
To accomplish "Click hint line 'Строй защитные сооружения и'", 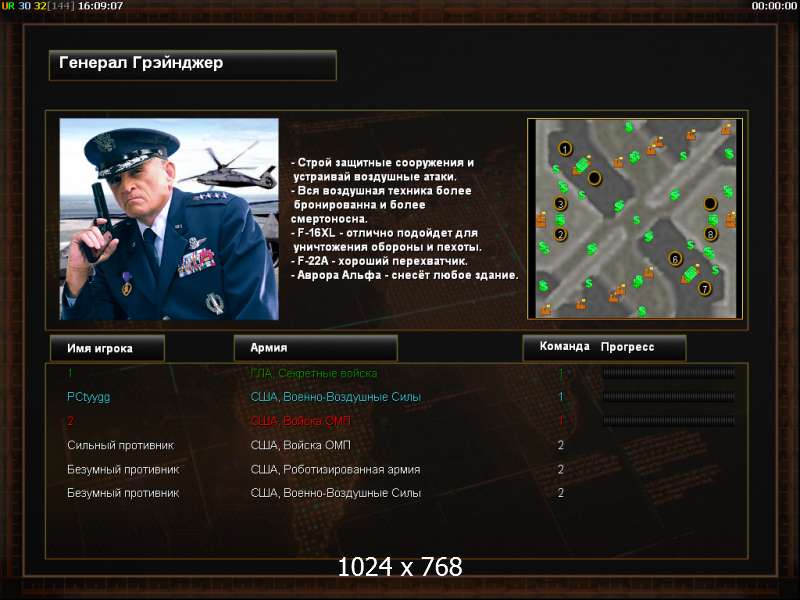I will 383,163.
